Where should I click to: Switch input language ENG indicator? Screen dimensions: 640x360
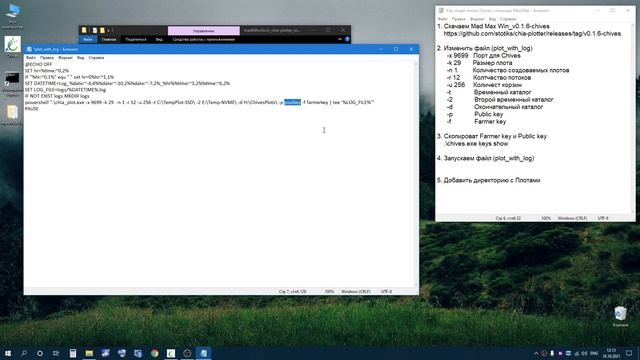click(x=594, y=353)
